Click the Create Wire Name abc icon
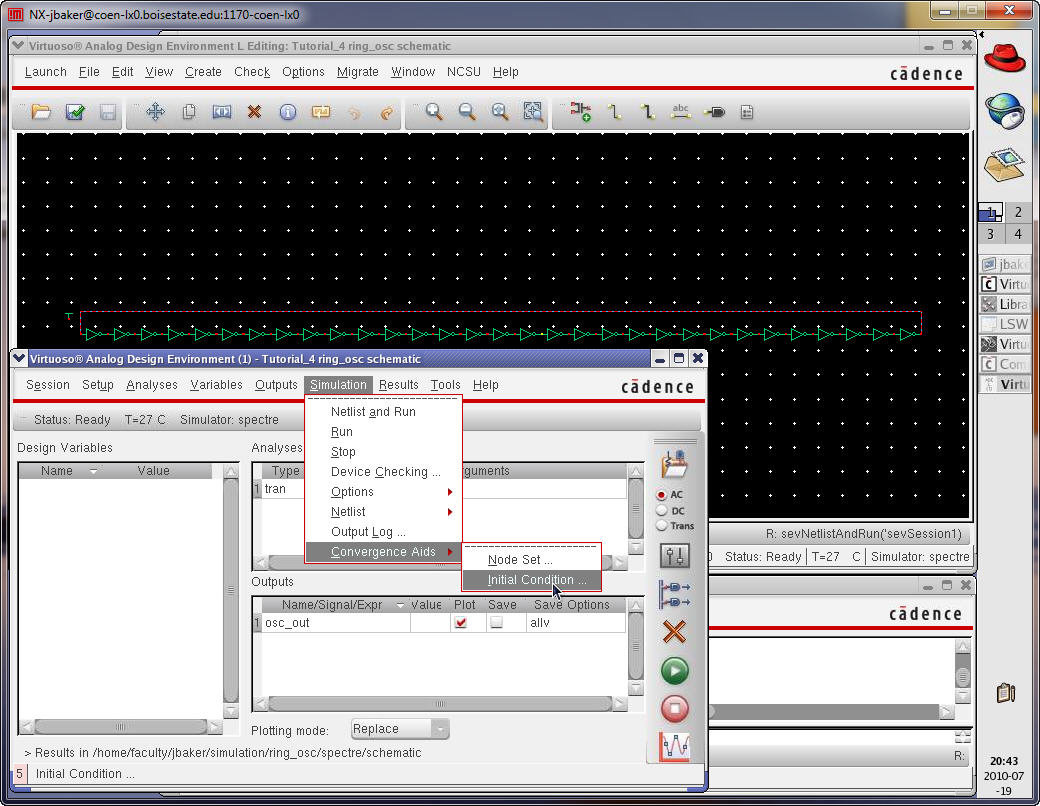 coord(681,112)
